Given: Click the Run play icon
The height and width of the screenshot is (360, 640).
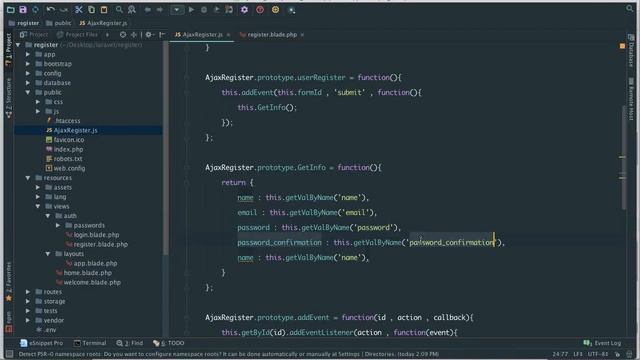Looking at the screenshot, I should [191, 9].
